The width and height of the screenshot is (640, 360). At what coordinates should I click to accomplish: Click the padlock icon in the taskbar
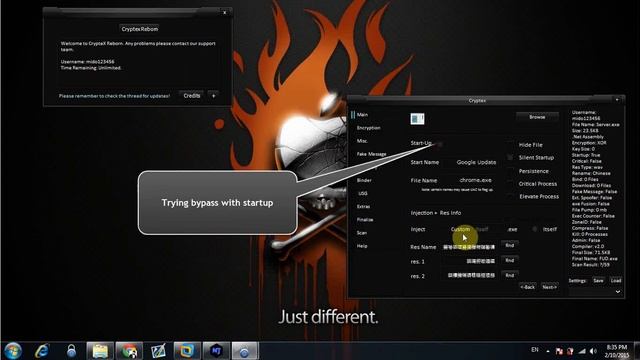(x=71, y=351)
